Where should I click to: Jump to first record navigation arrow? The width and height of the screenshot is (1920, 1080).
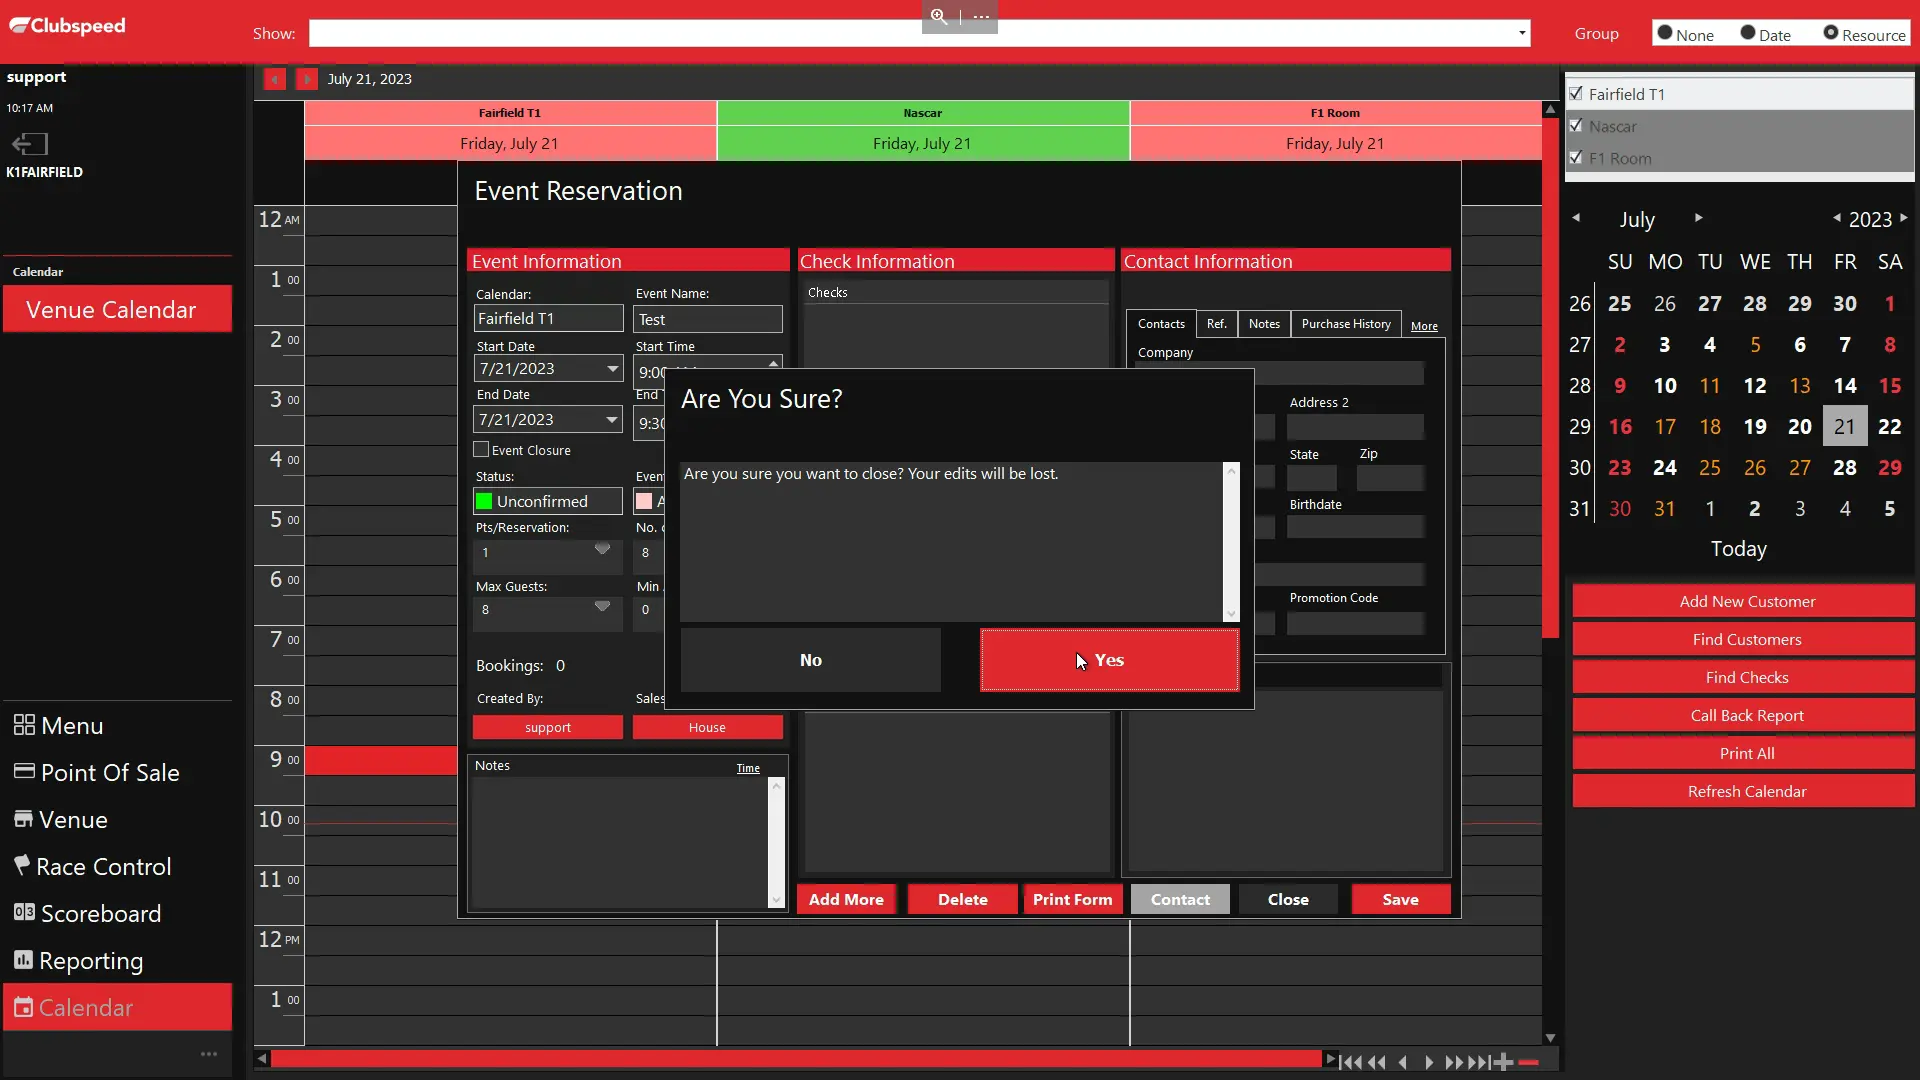point(1350,1062)
